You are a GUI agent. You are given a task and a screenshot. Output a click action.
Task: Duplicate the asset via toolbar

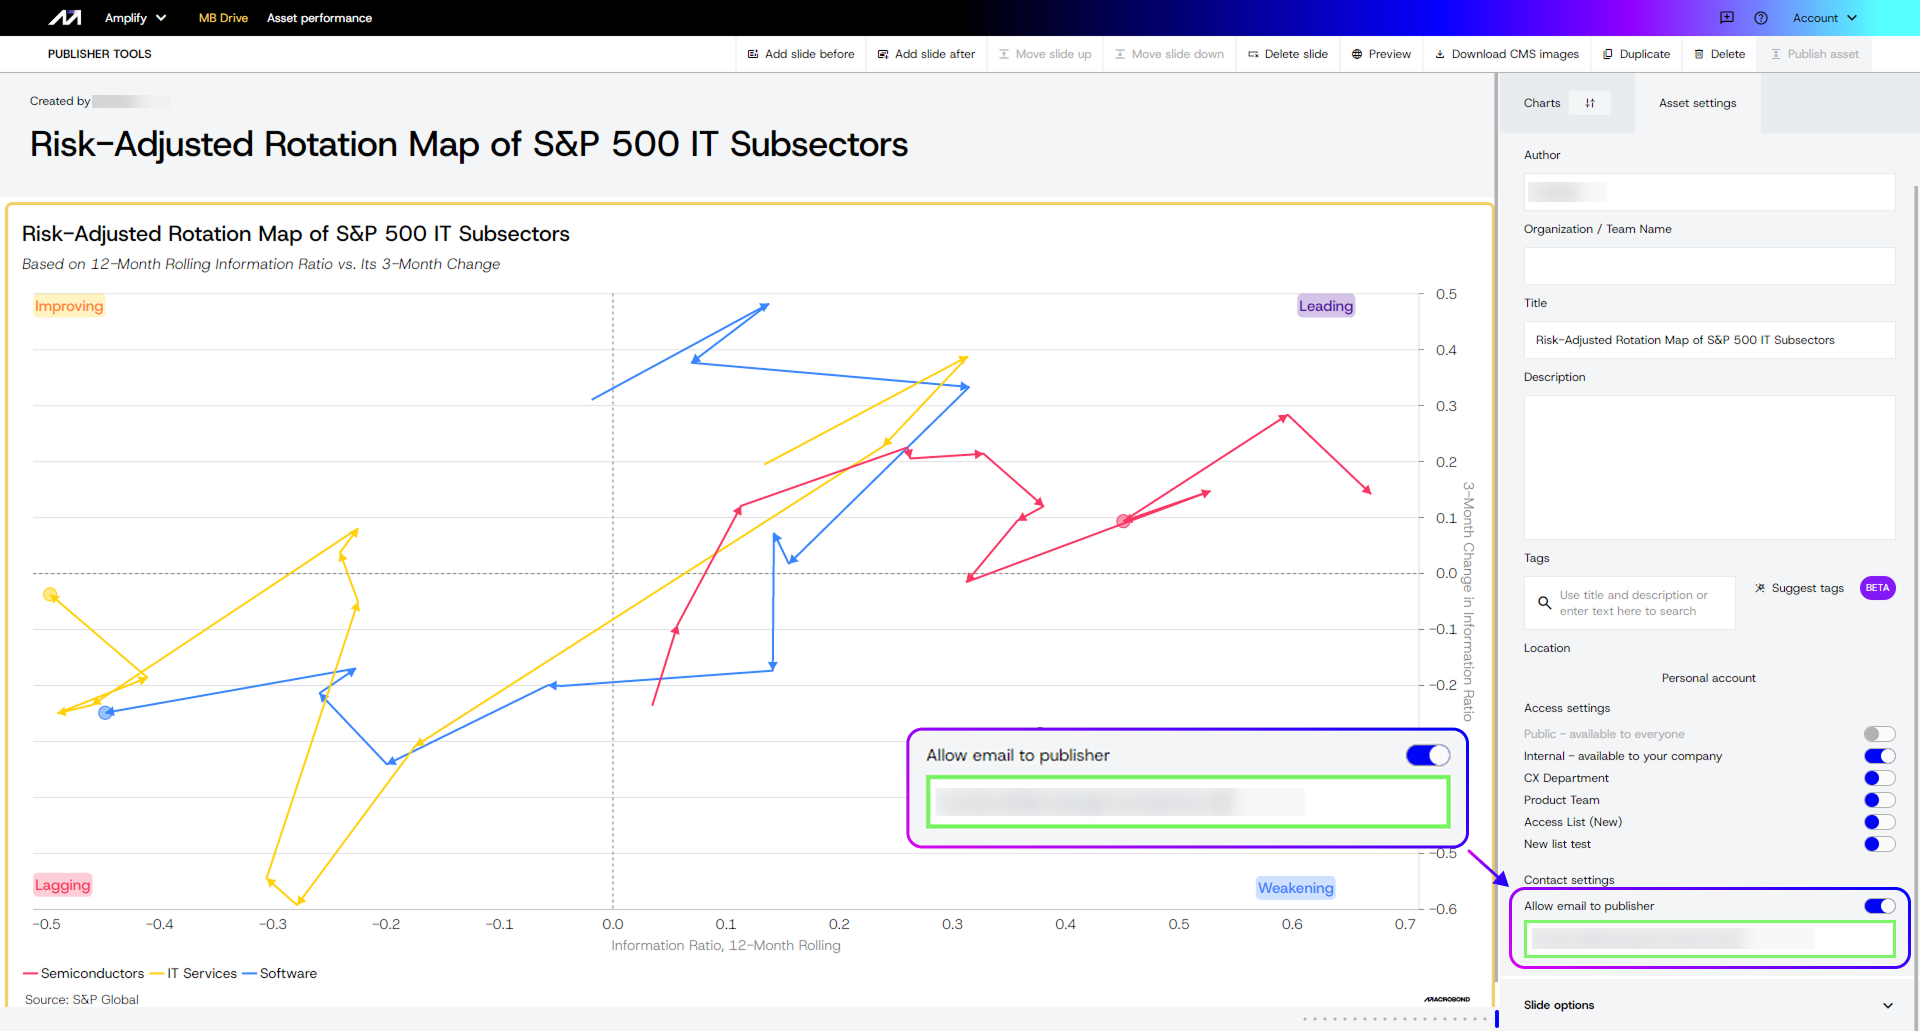pyautogui.click(x=1636, y=54)
